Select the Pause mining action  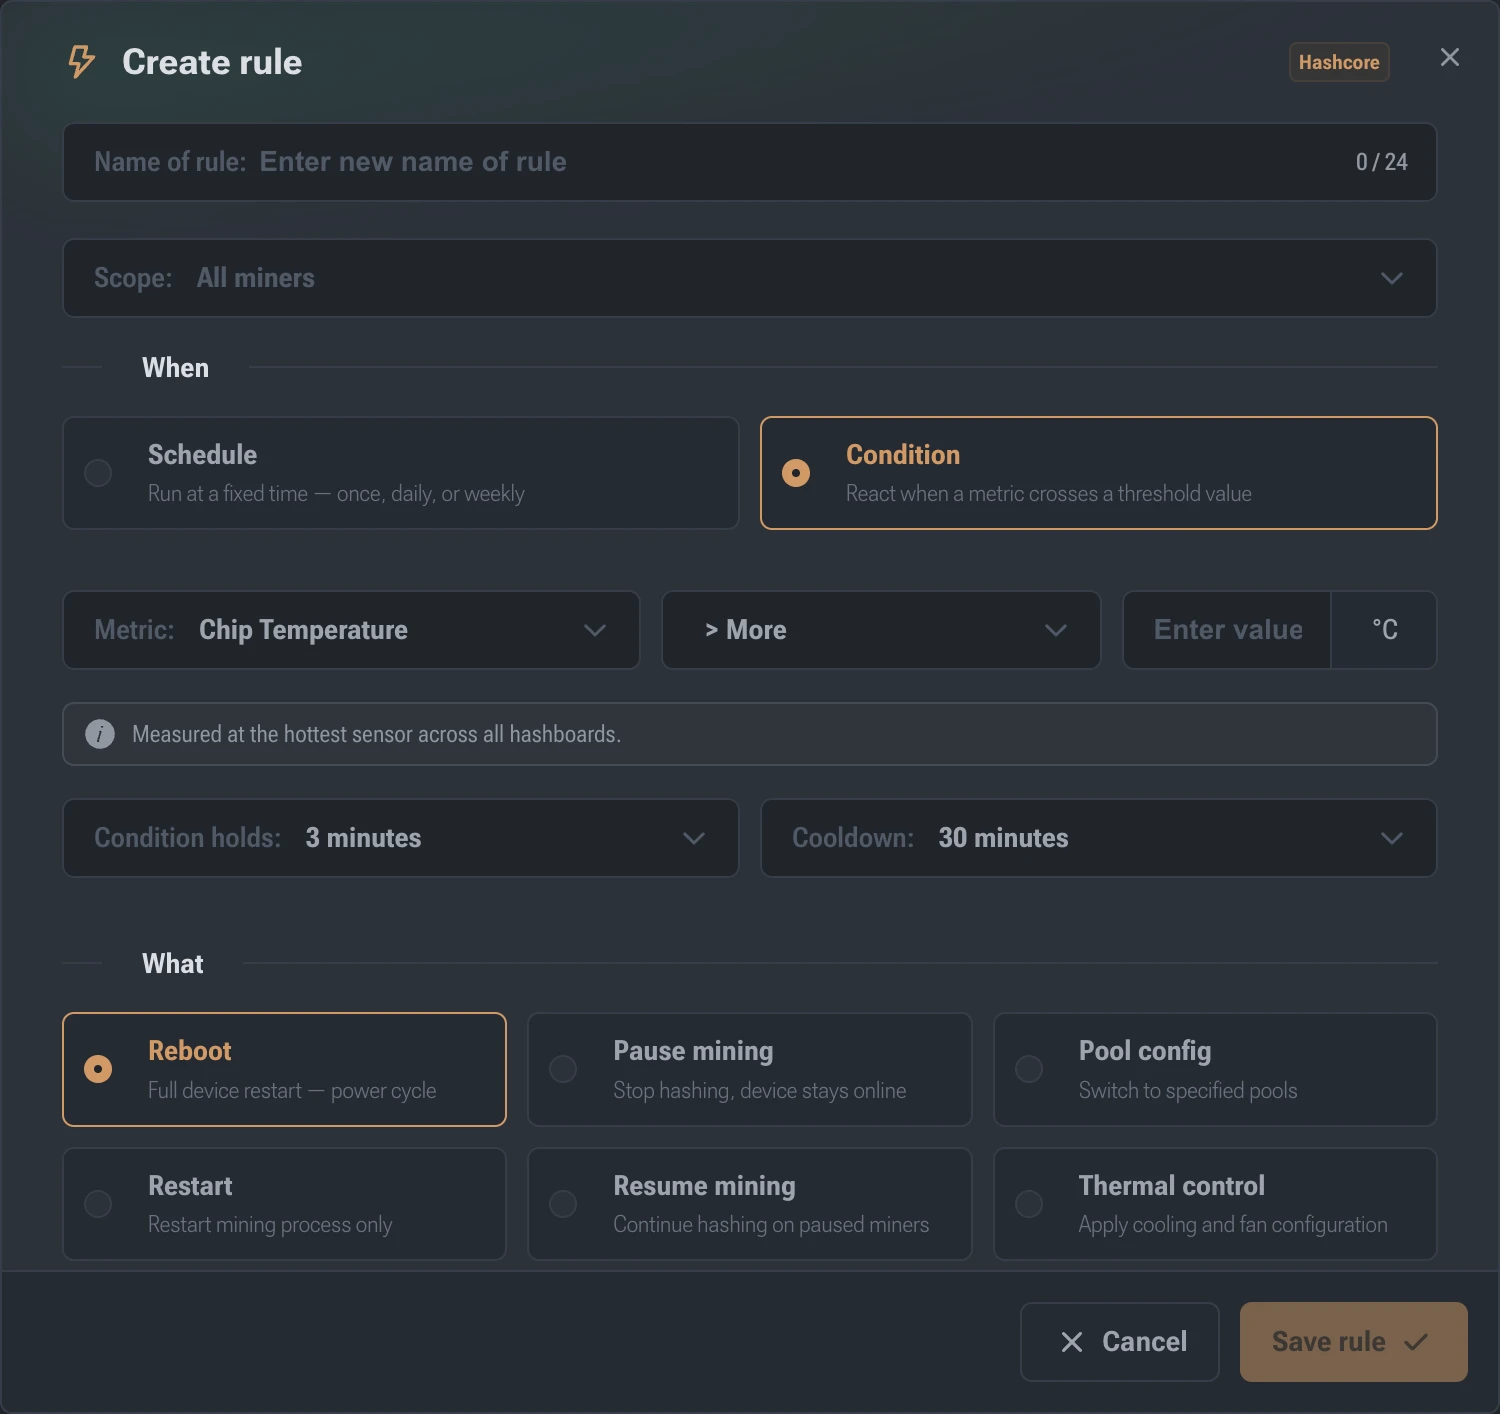(x=750, y=1069)
